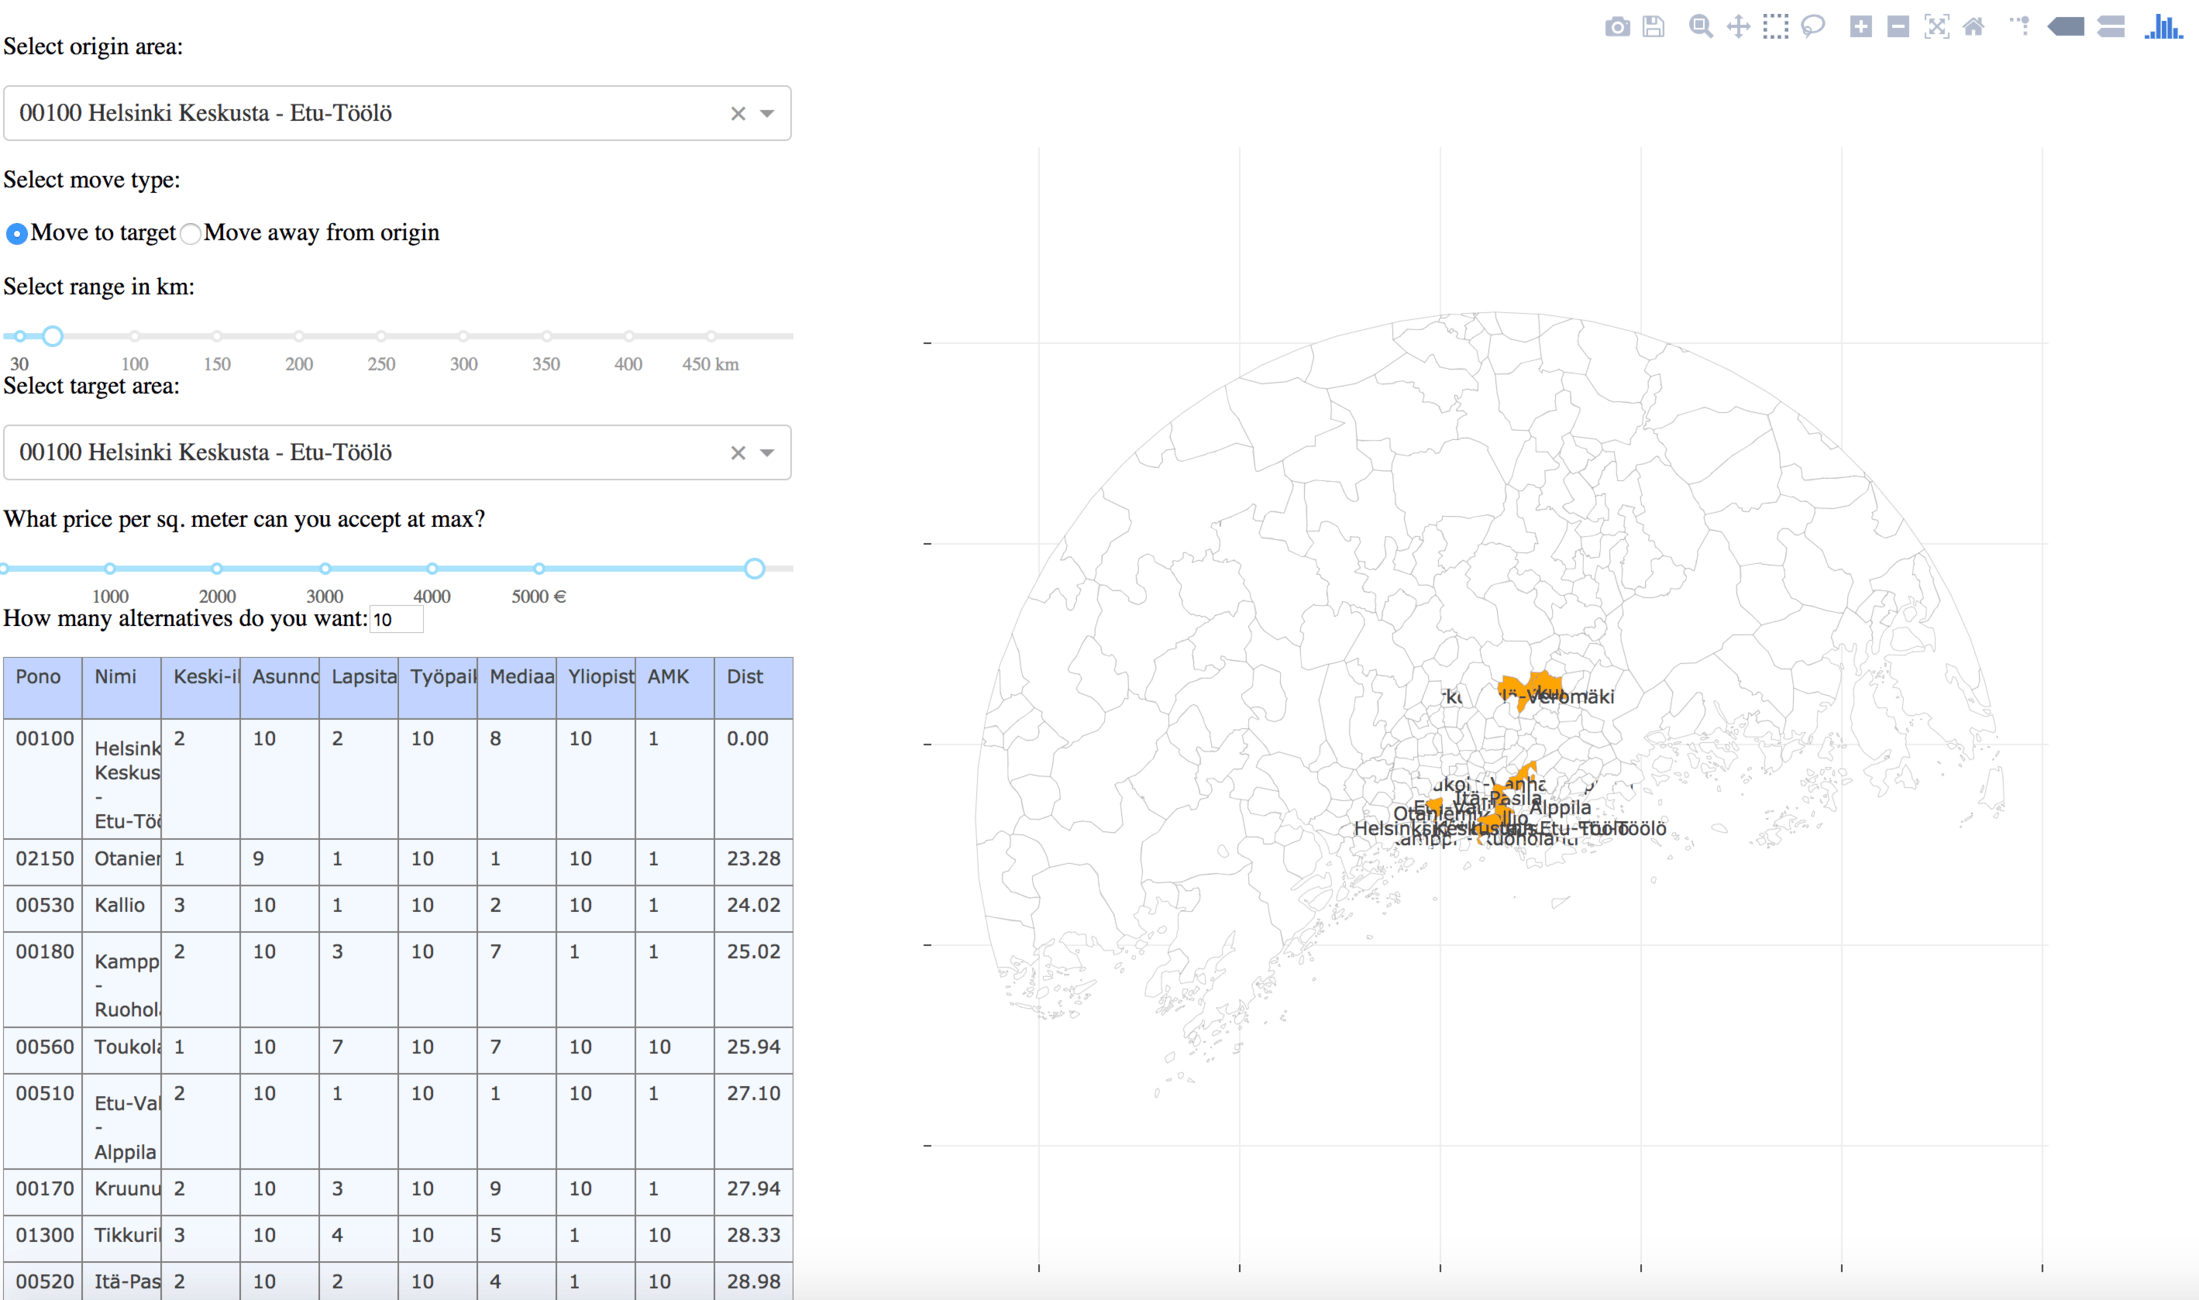This screenshot has width=2199, height=1300.
Task: Activate the Box Select tool
Action: point(1776,27)
